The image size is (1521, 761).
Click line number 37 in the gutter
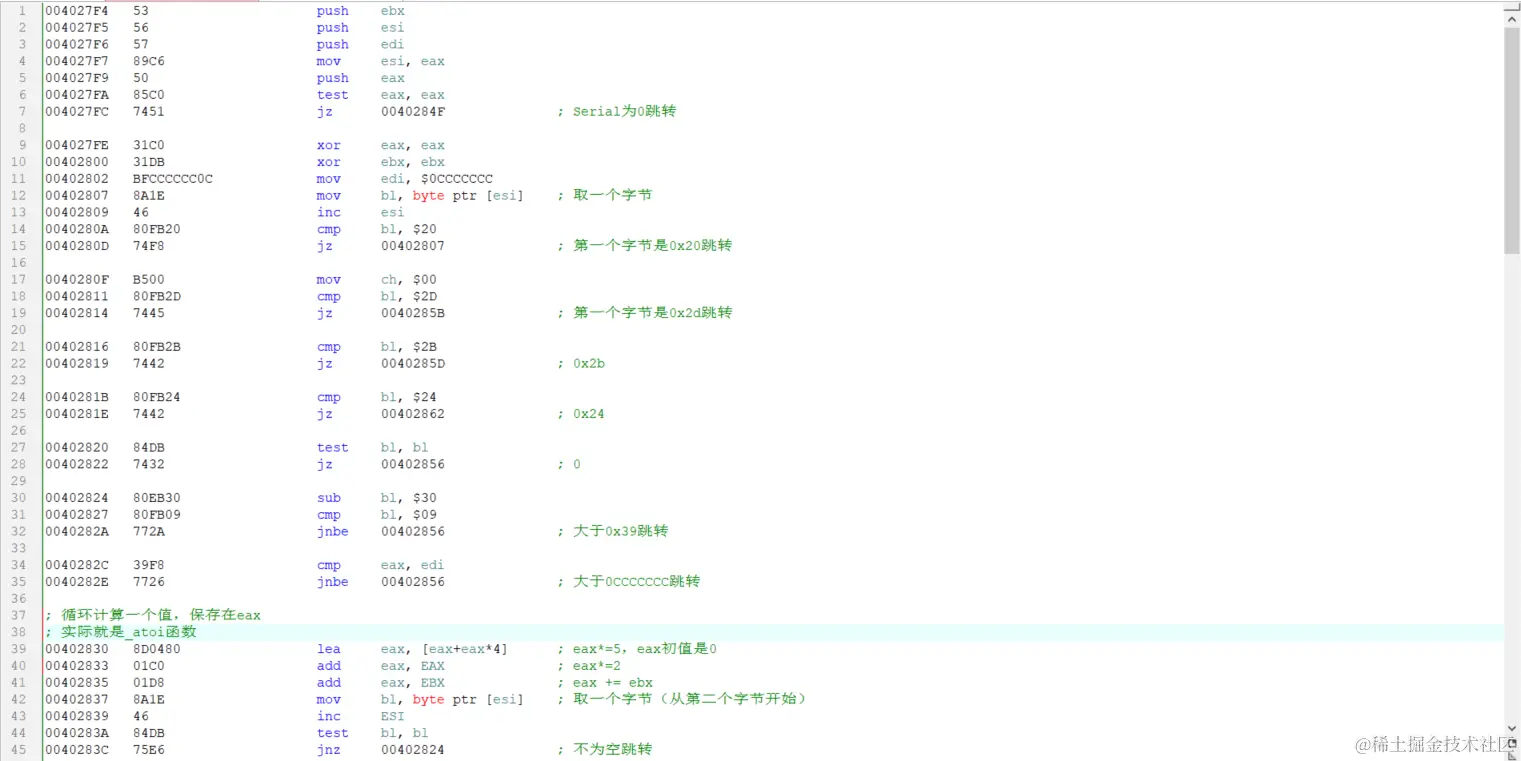tap(21, 615)
